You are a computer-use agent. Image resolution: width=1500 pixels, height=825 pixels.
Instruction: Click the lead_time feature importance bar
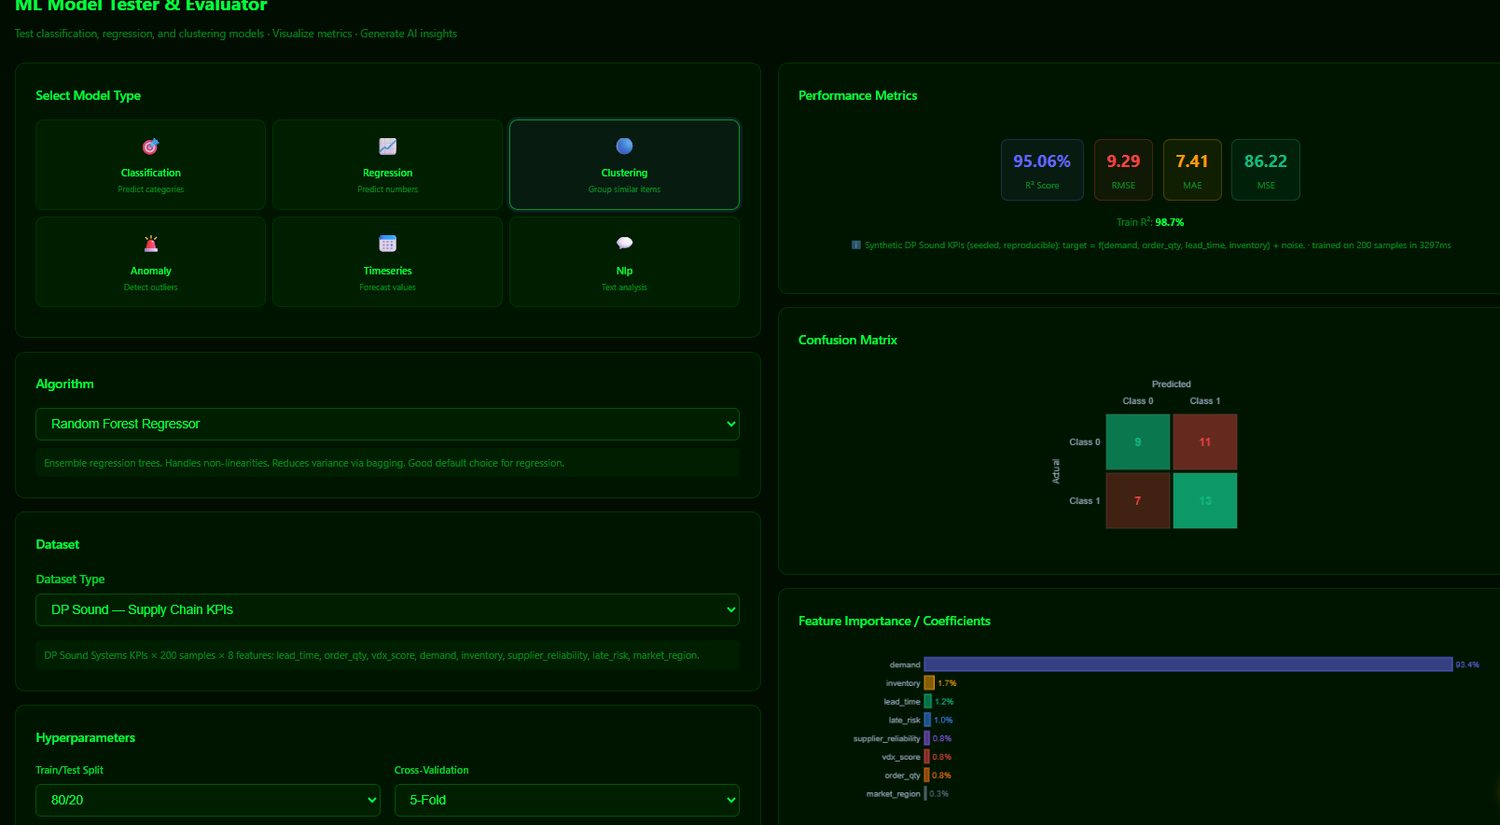tap(928, 701)
